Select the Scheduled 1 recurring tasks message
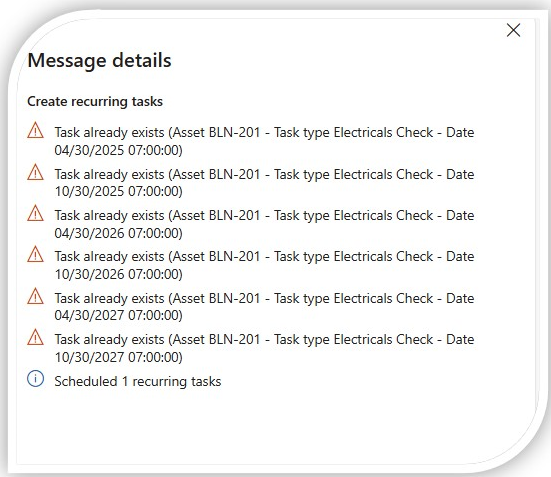 138,381
